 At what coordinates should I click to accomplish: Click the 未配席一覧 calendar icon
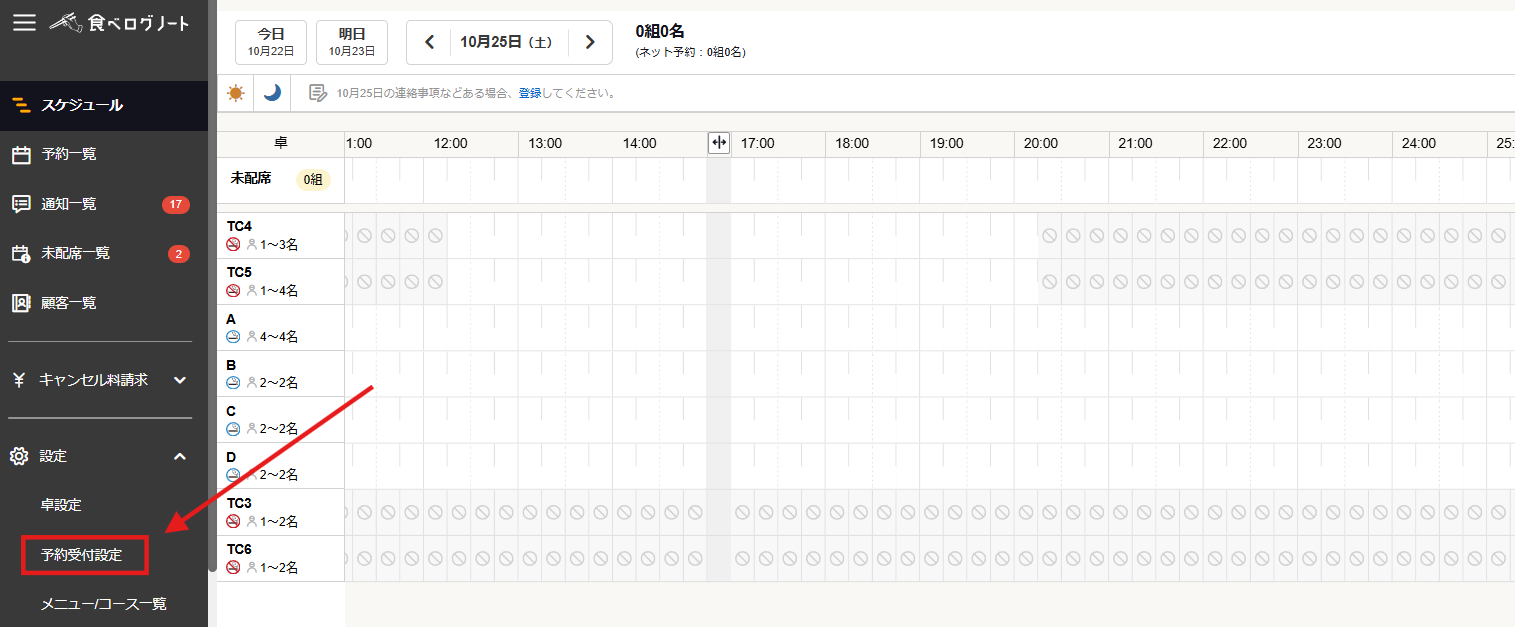(x=21, y=253)
